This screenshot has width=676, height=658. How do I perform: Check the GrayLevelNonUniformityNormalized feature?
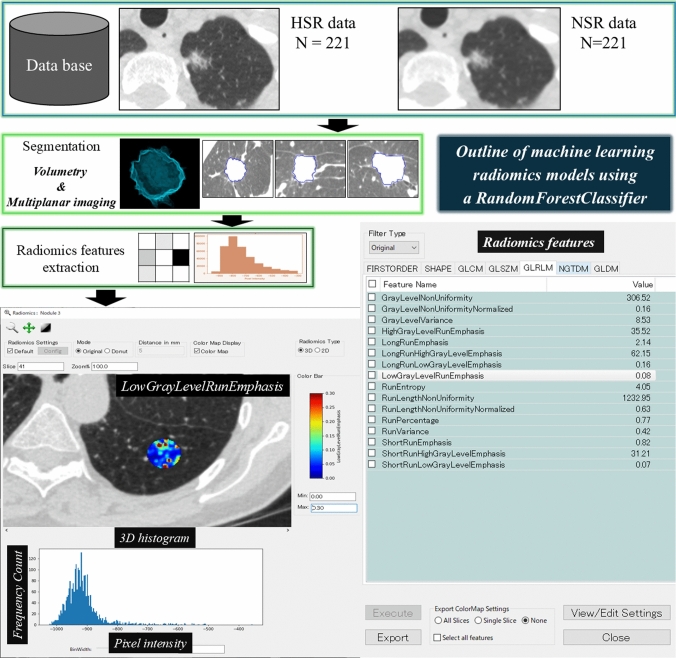click(x=372, y=309)
